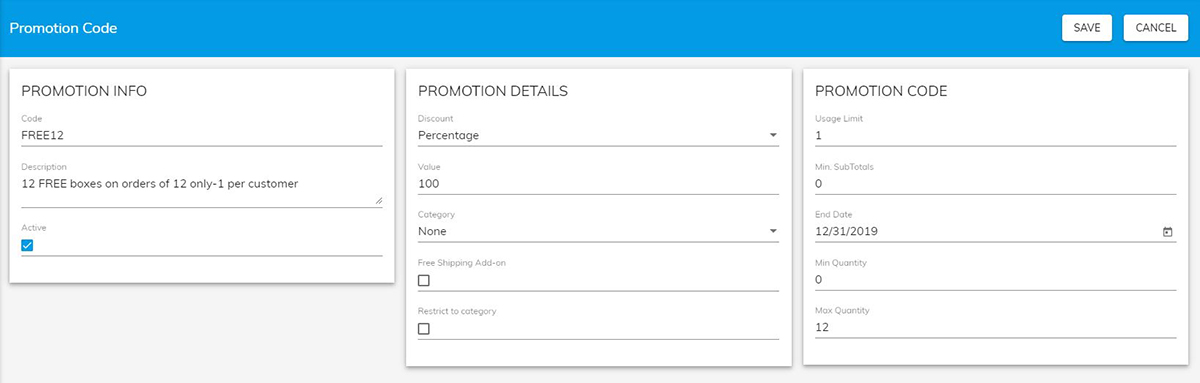Focus the Min. SubTotals input field
The image size is (1200, 383).
pos(995,183)
